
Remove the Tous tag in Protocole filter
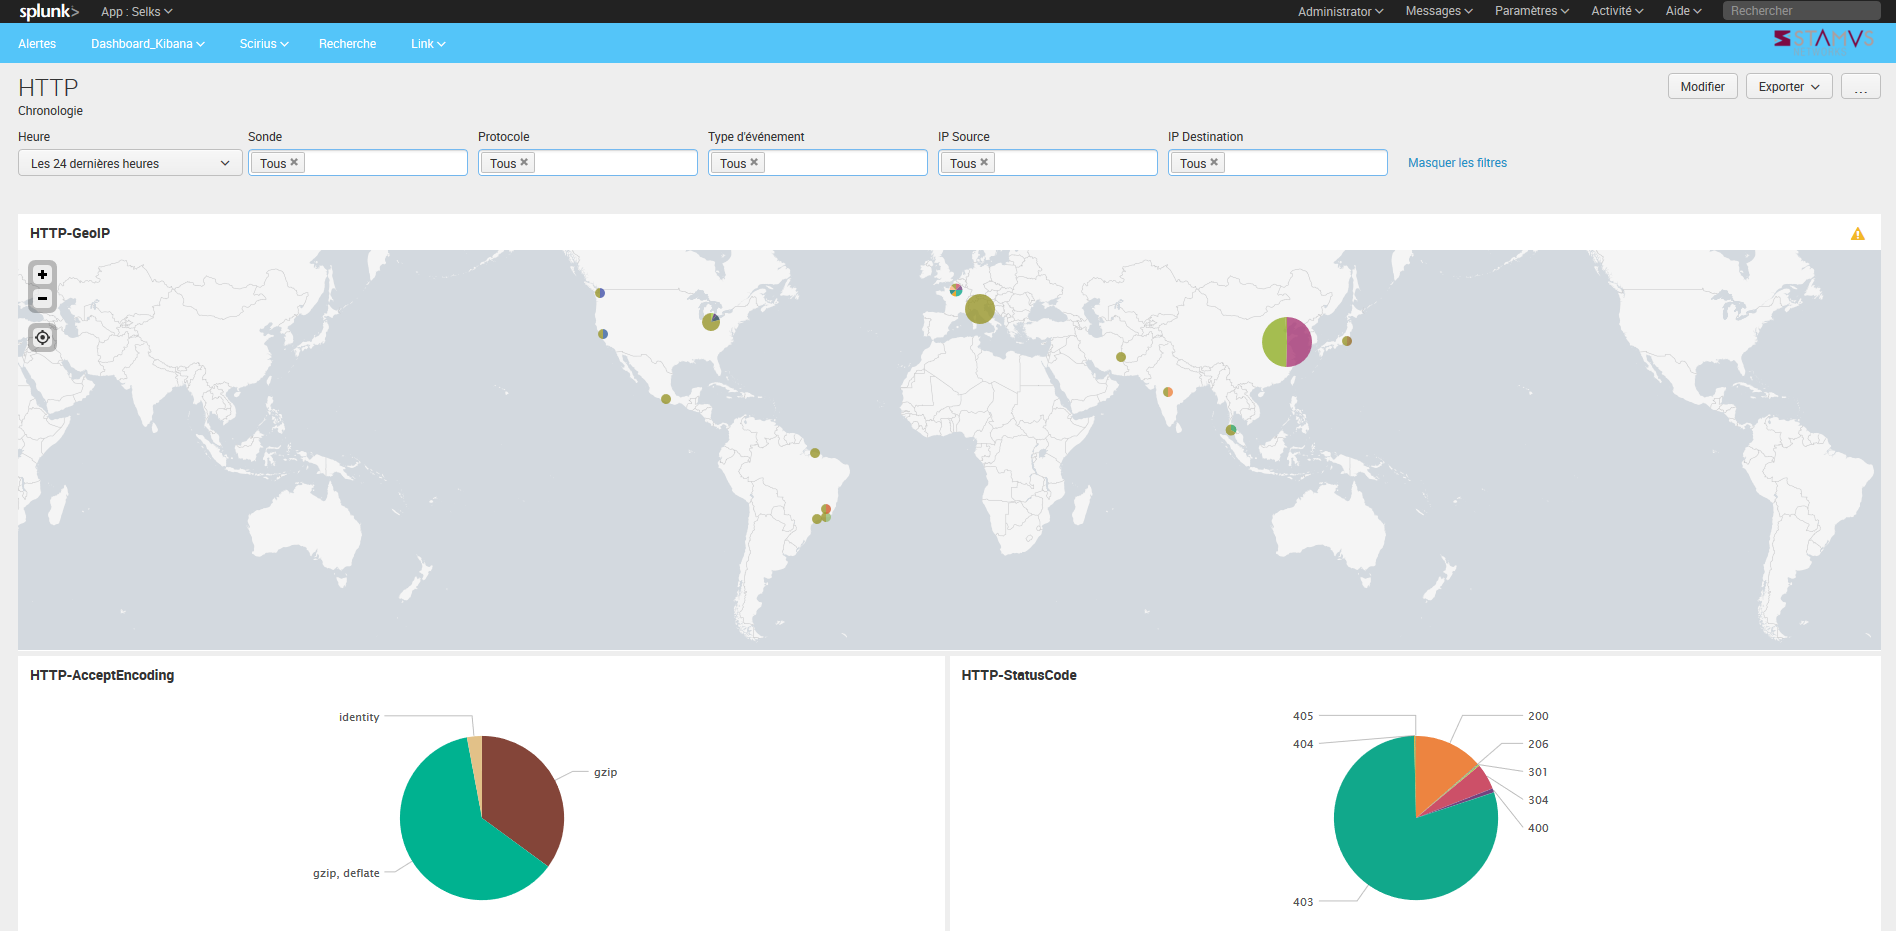(524, 162)
